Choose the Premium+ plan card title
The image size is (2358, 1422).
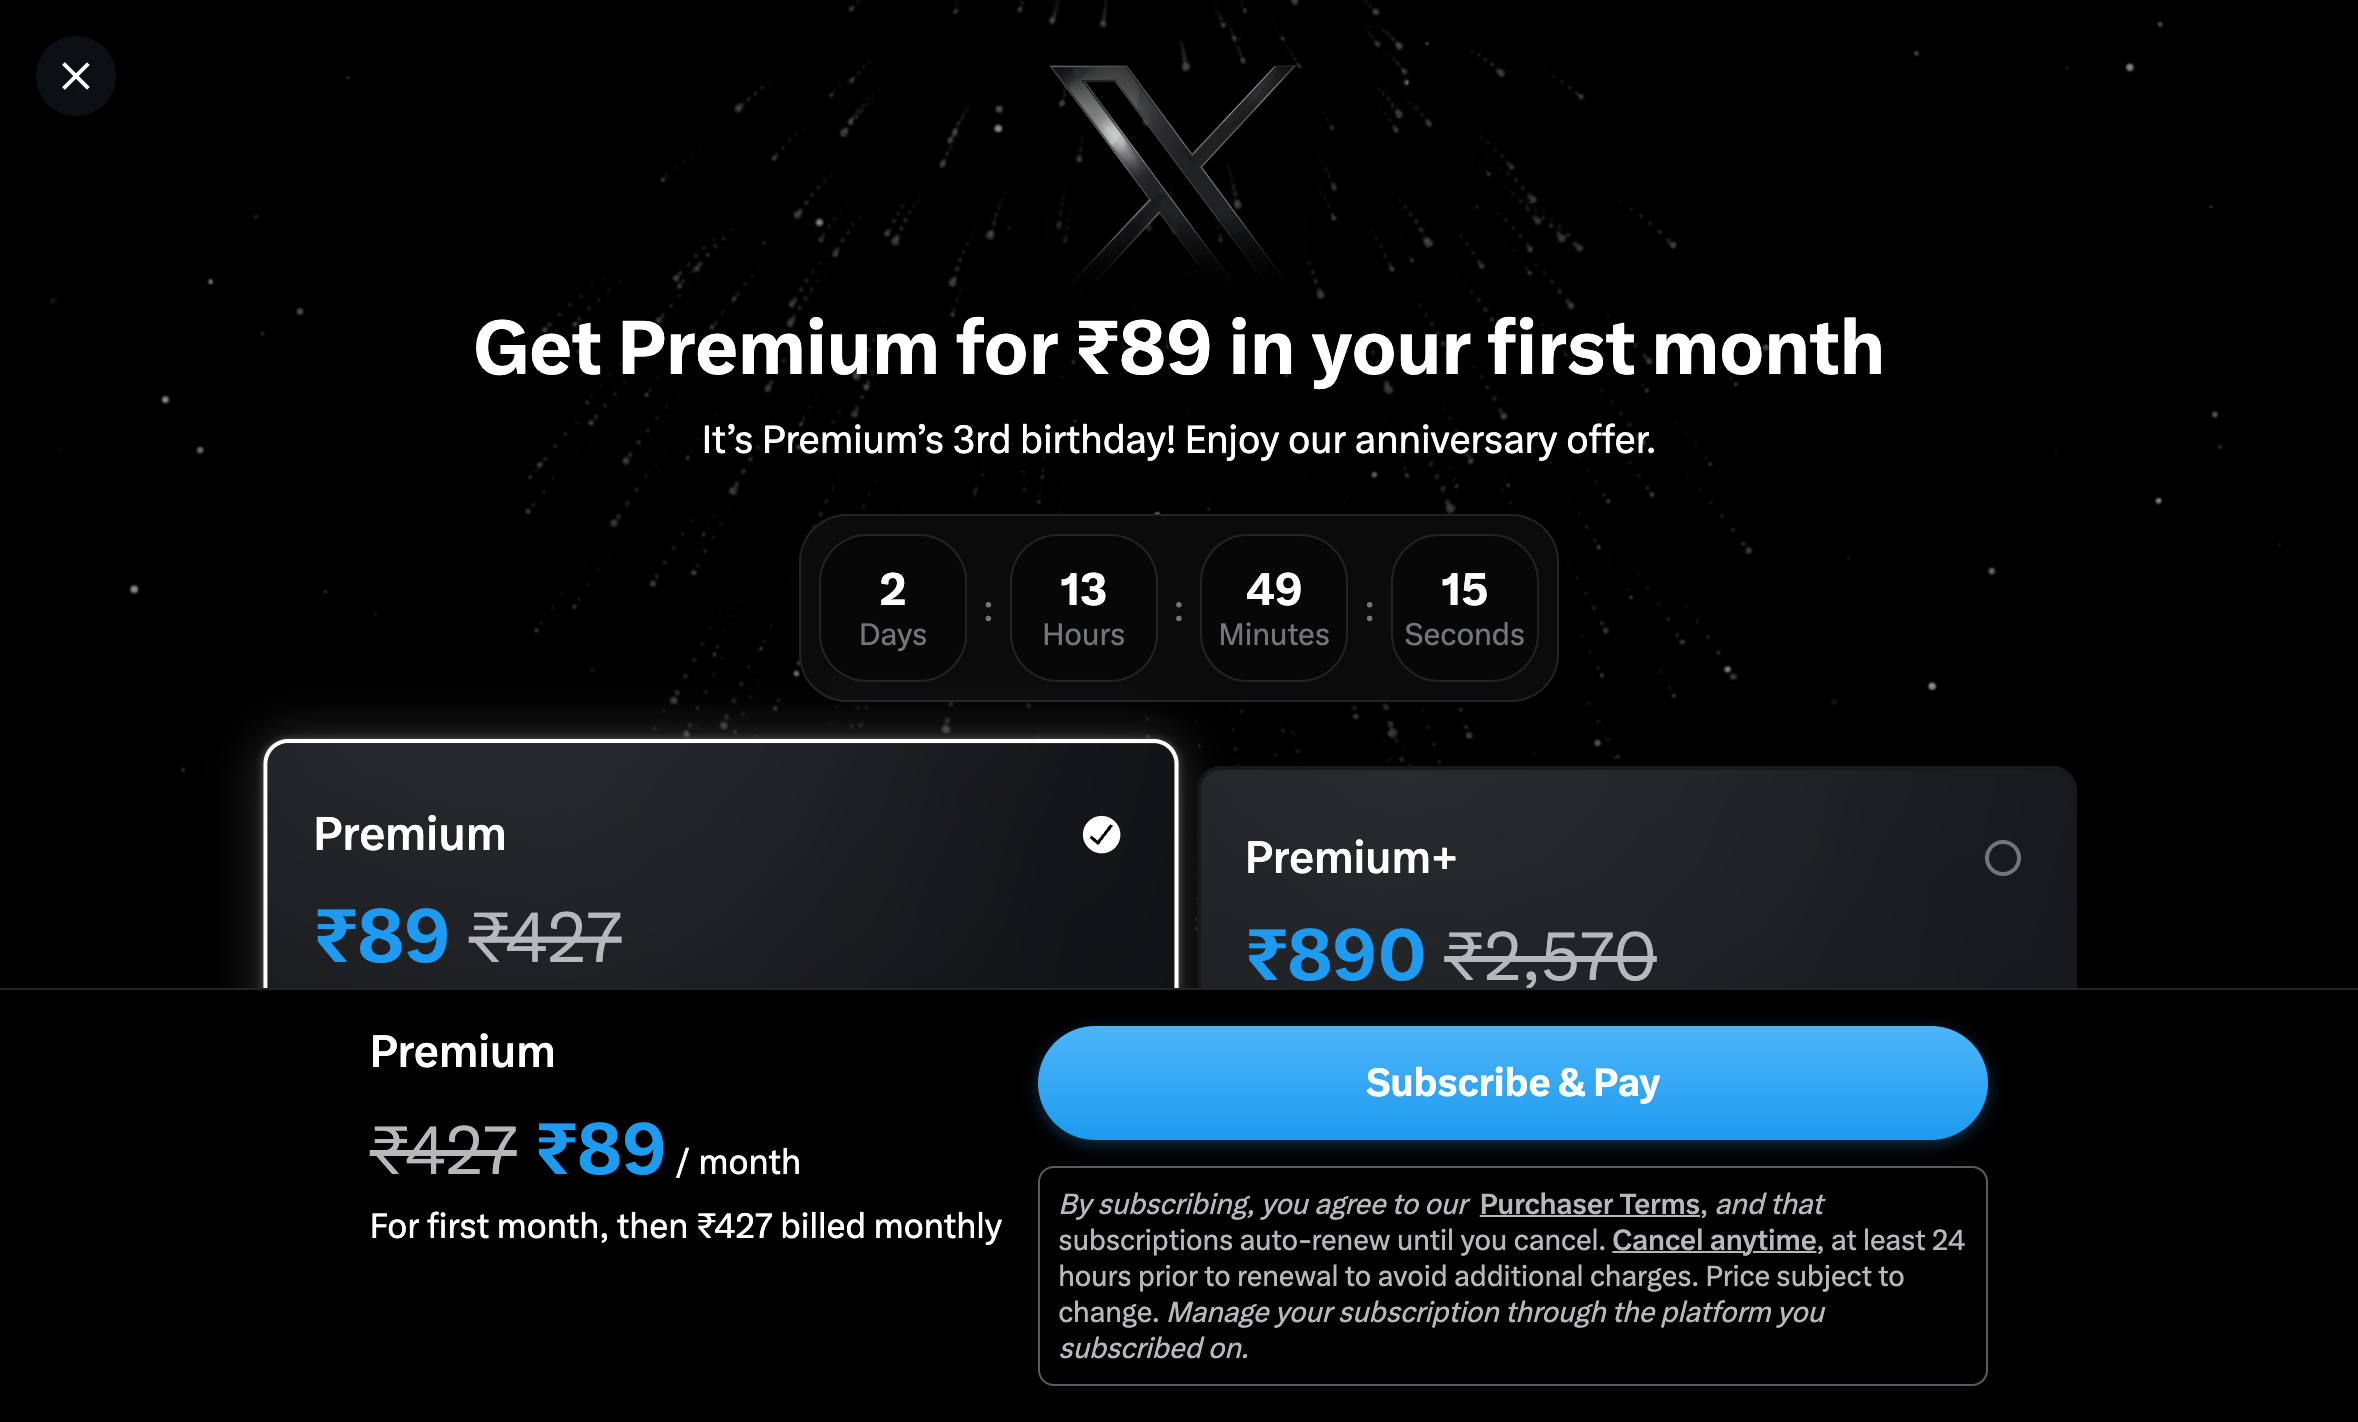pos(1350,858)
